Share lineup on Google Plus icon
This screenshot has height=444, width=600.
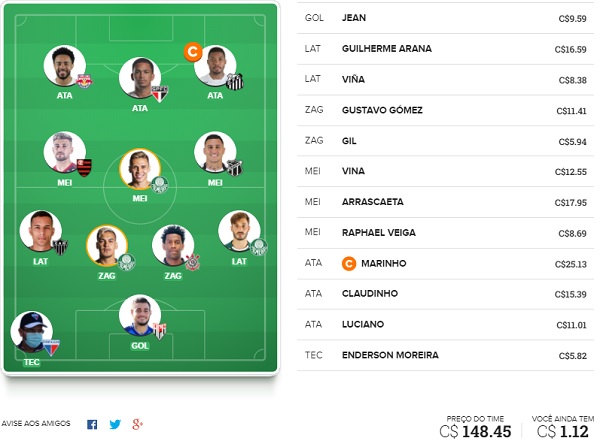[137, 424]
